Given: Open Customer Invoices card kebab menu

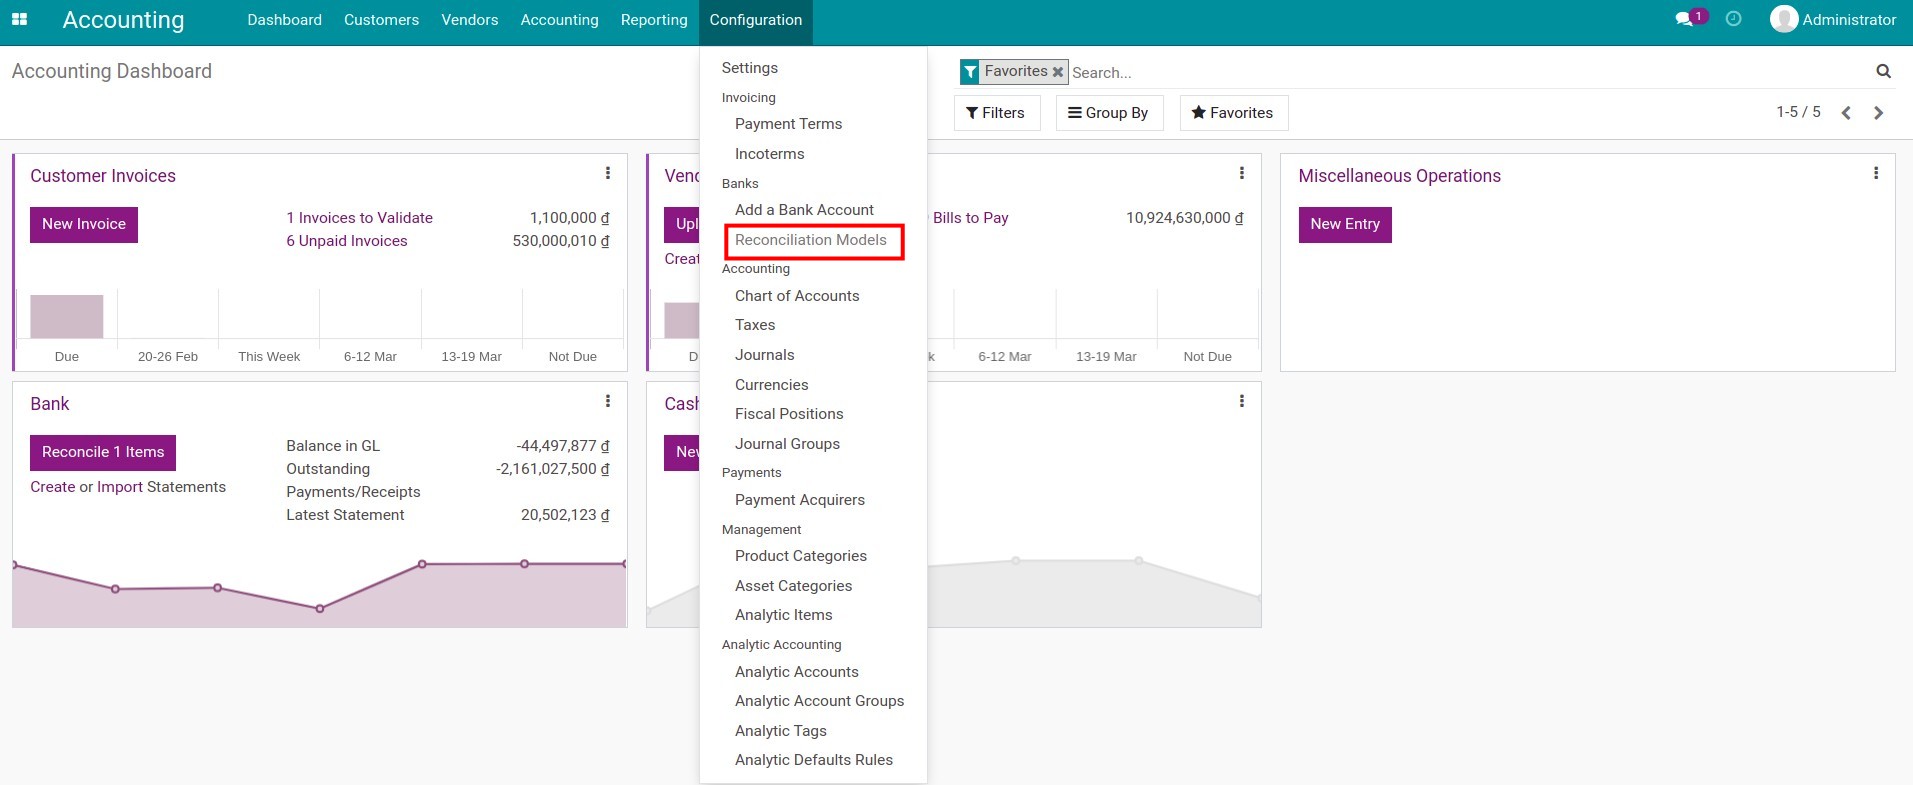Looking at the screenshot, I should (608, 174).
